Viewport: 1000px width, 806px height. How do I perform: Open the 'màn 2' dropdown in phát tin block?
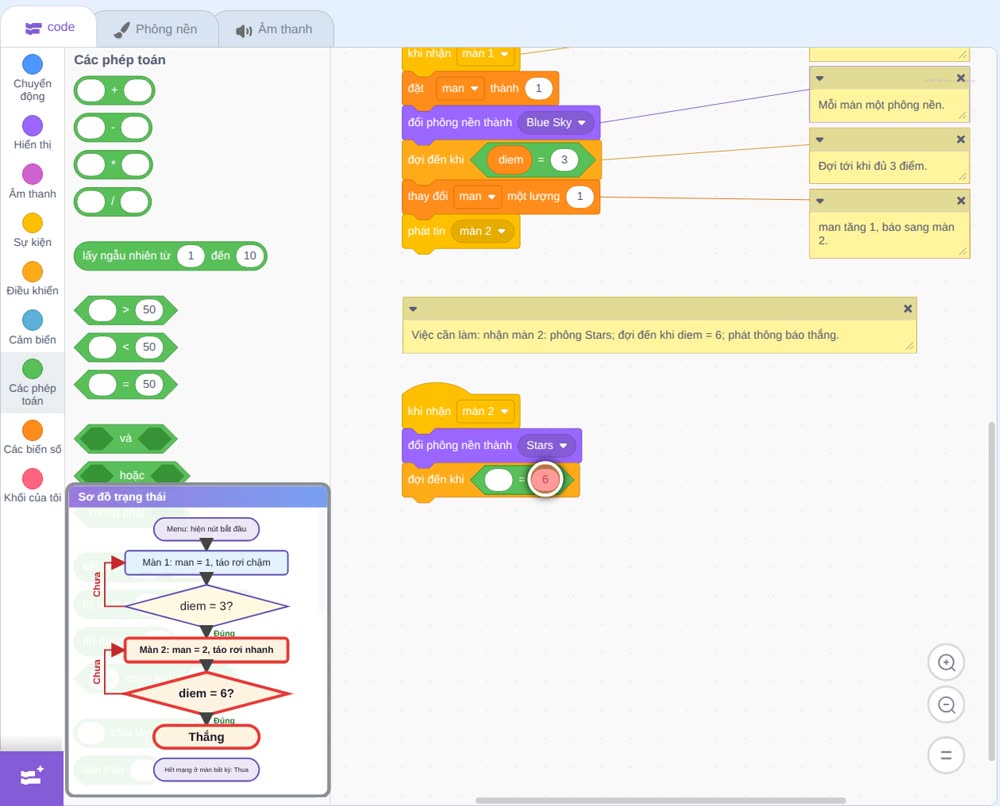(x=482, y=231)
